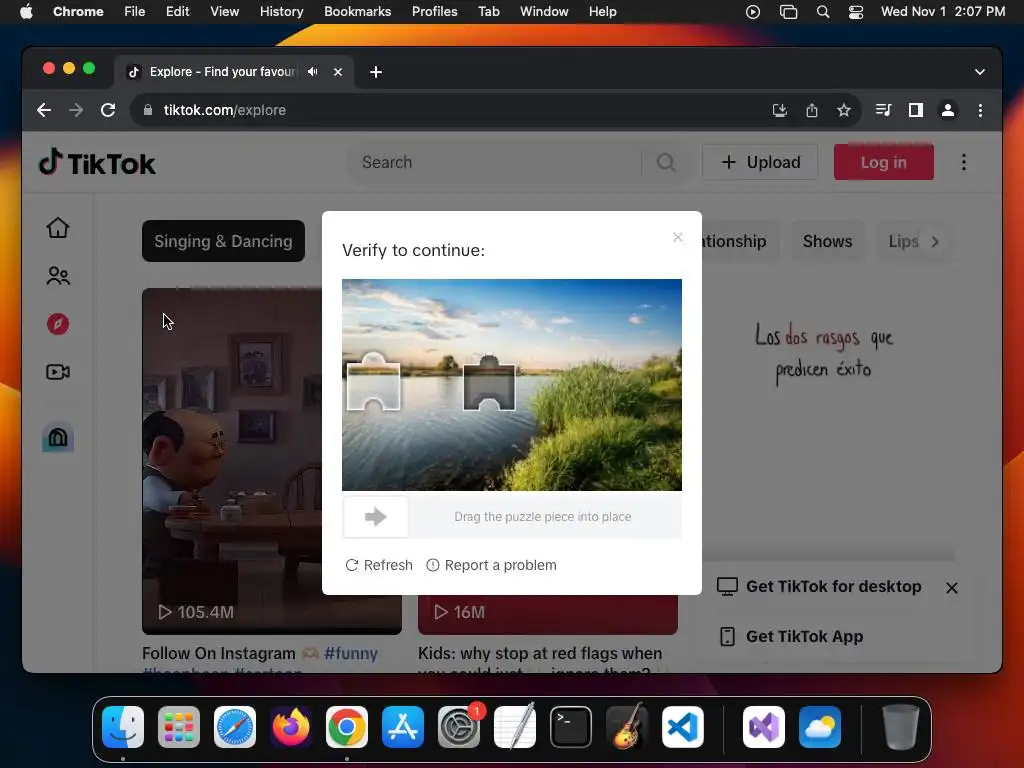The width and height of the screenshot is (1024, 768).
Task: Select the red Explore compass icon
Action: pyautogui.click(x=57, y=324)
